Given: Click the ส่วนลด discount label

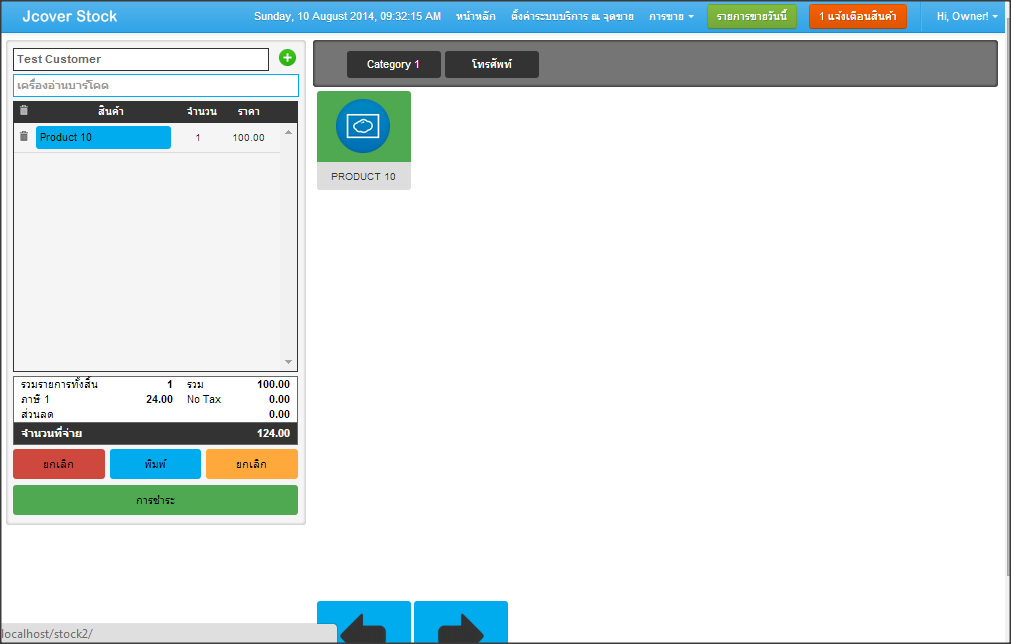Looking at the screenshot, I should click(x=37, y=415).
